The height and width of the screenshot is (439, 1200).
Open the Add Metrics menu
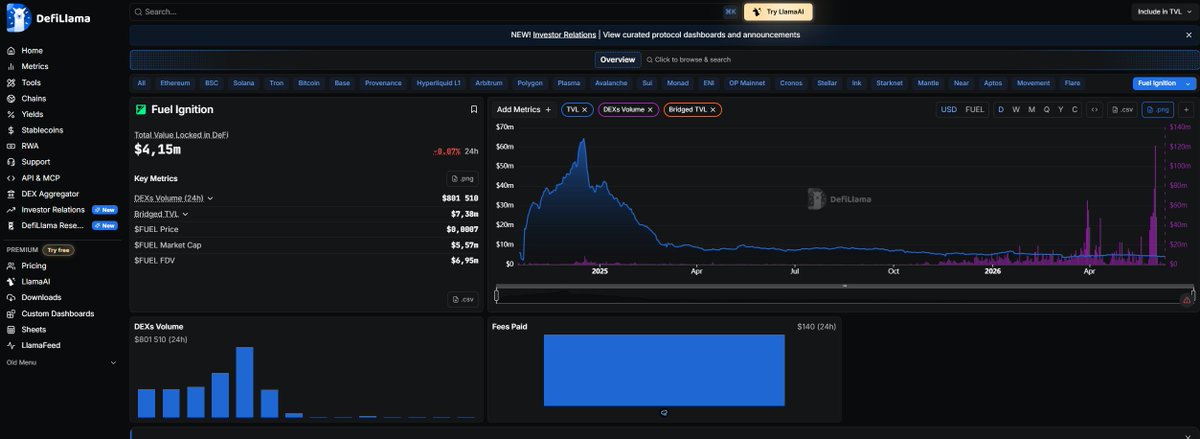[x=525, y=109]
